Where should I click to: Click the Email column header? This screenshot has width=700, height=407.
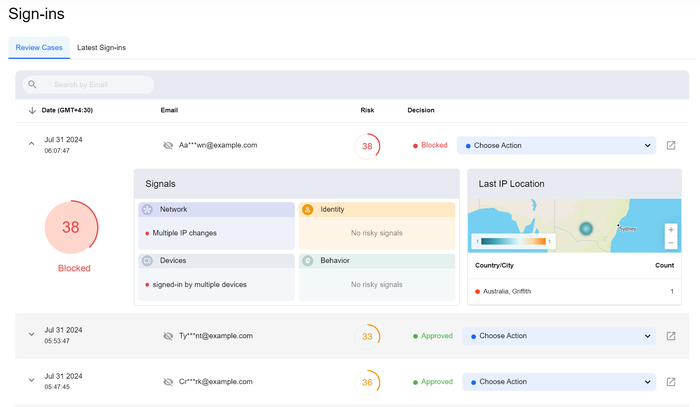[169, 110]
